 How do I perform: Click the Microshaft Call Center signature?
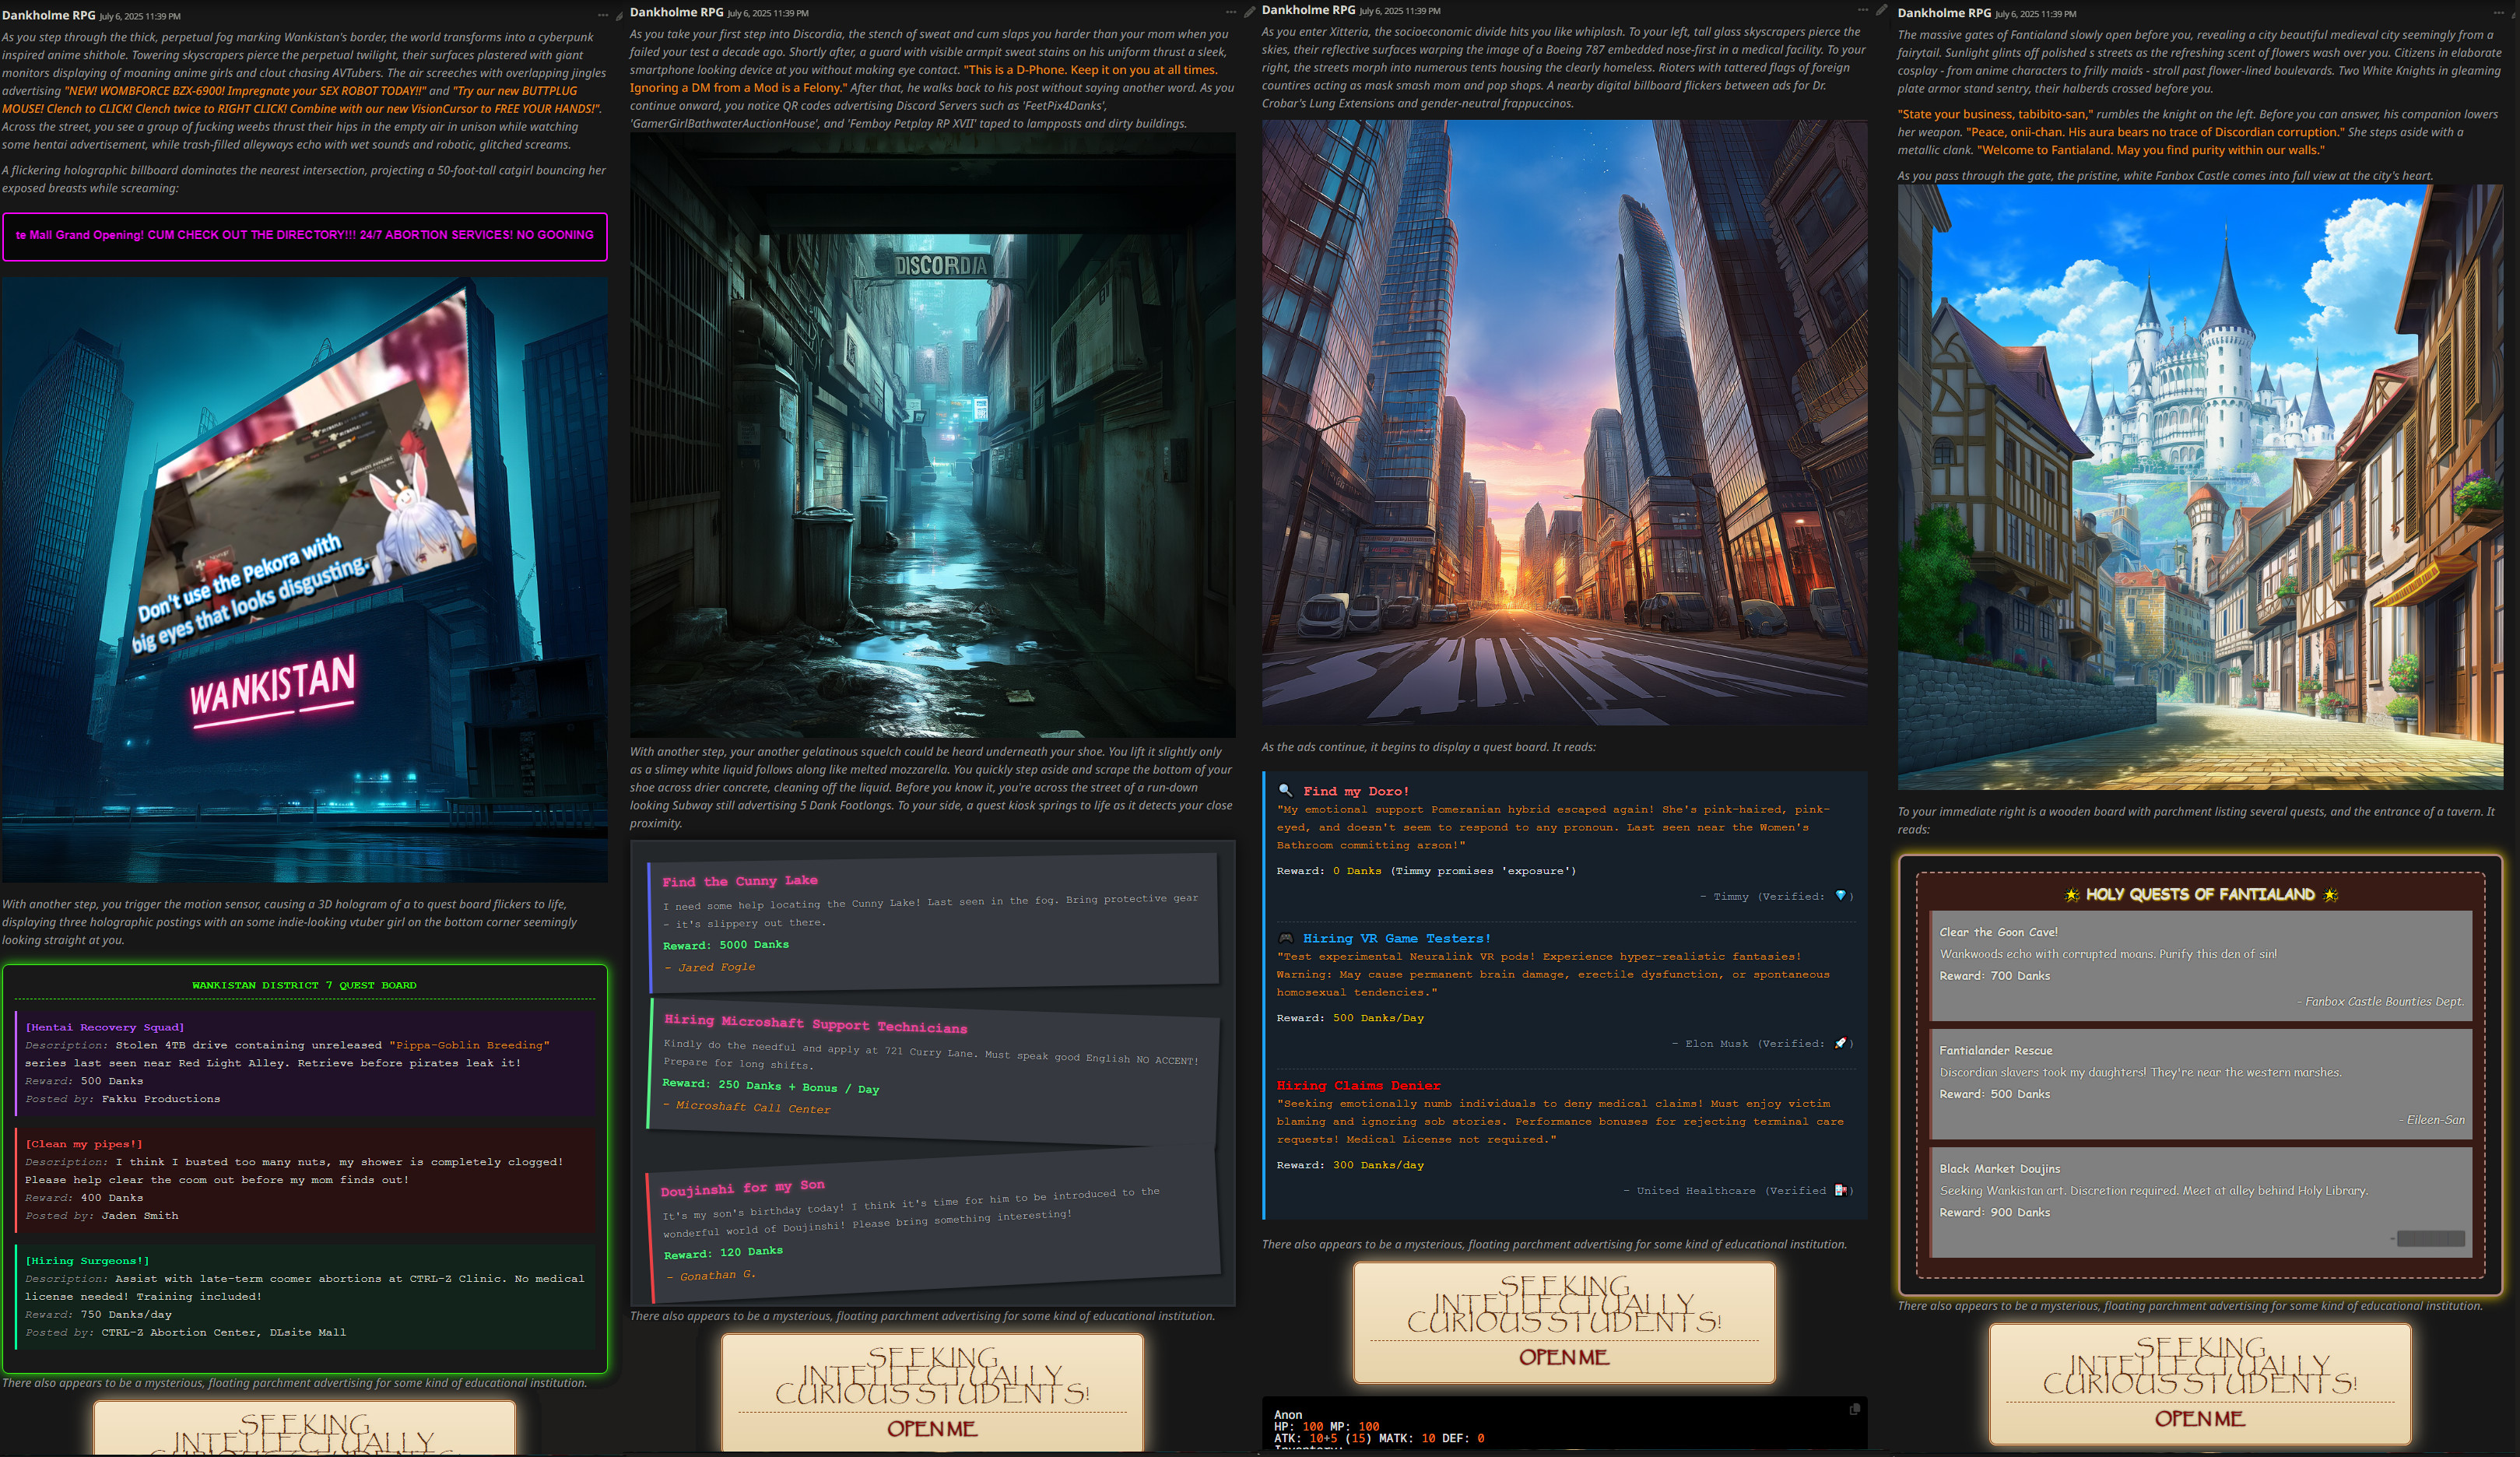748,1107
